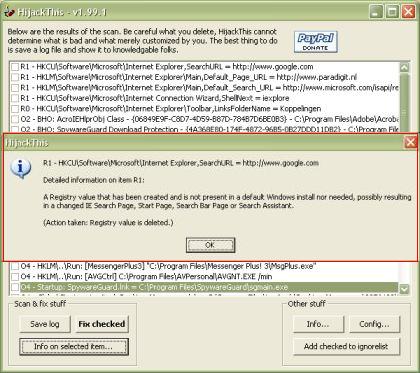420x373 pixels.
Task: Click the scroll down arrow of results list
Action: [404, 289]
